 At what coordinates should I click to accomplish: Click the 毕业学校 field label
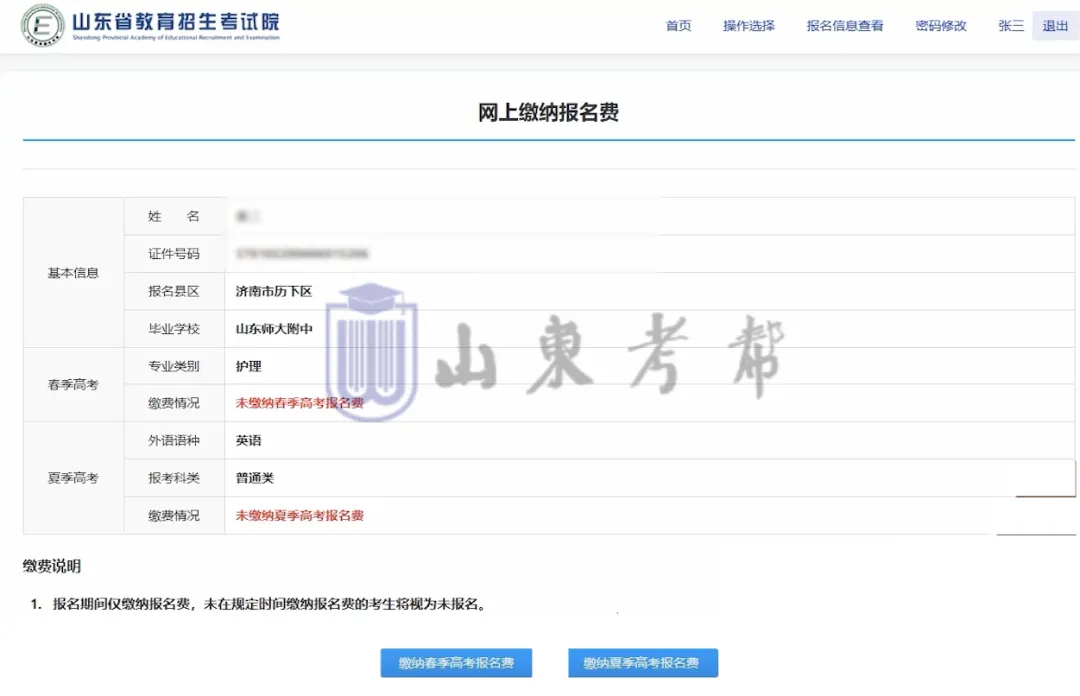(x=174, y=329)
